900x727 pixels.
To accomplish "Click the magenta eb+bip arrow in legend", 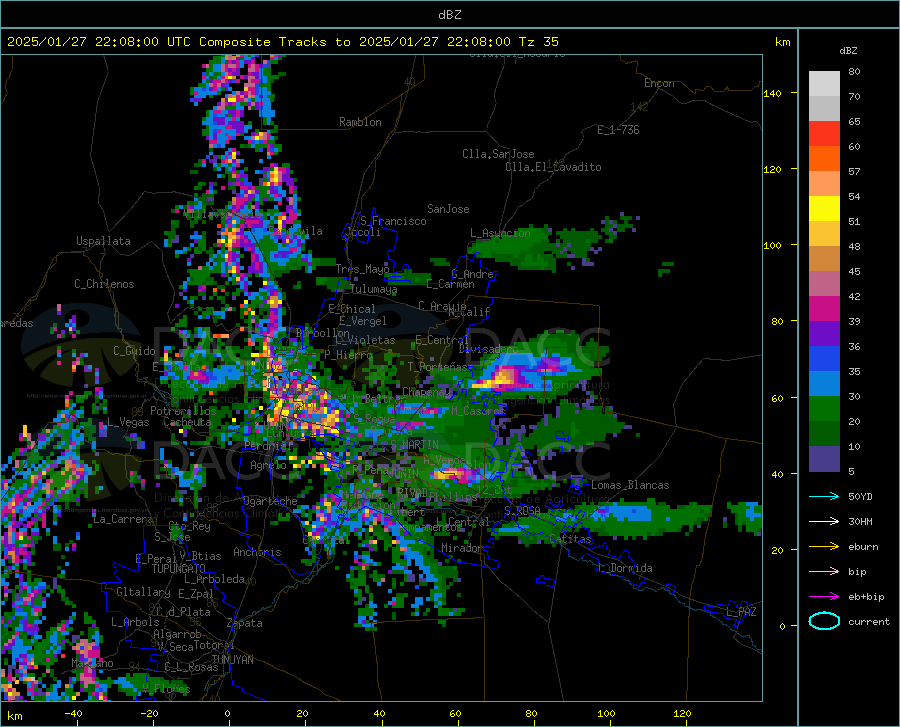I will tap(824, 597).
